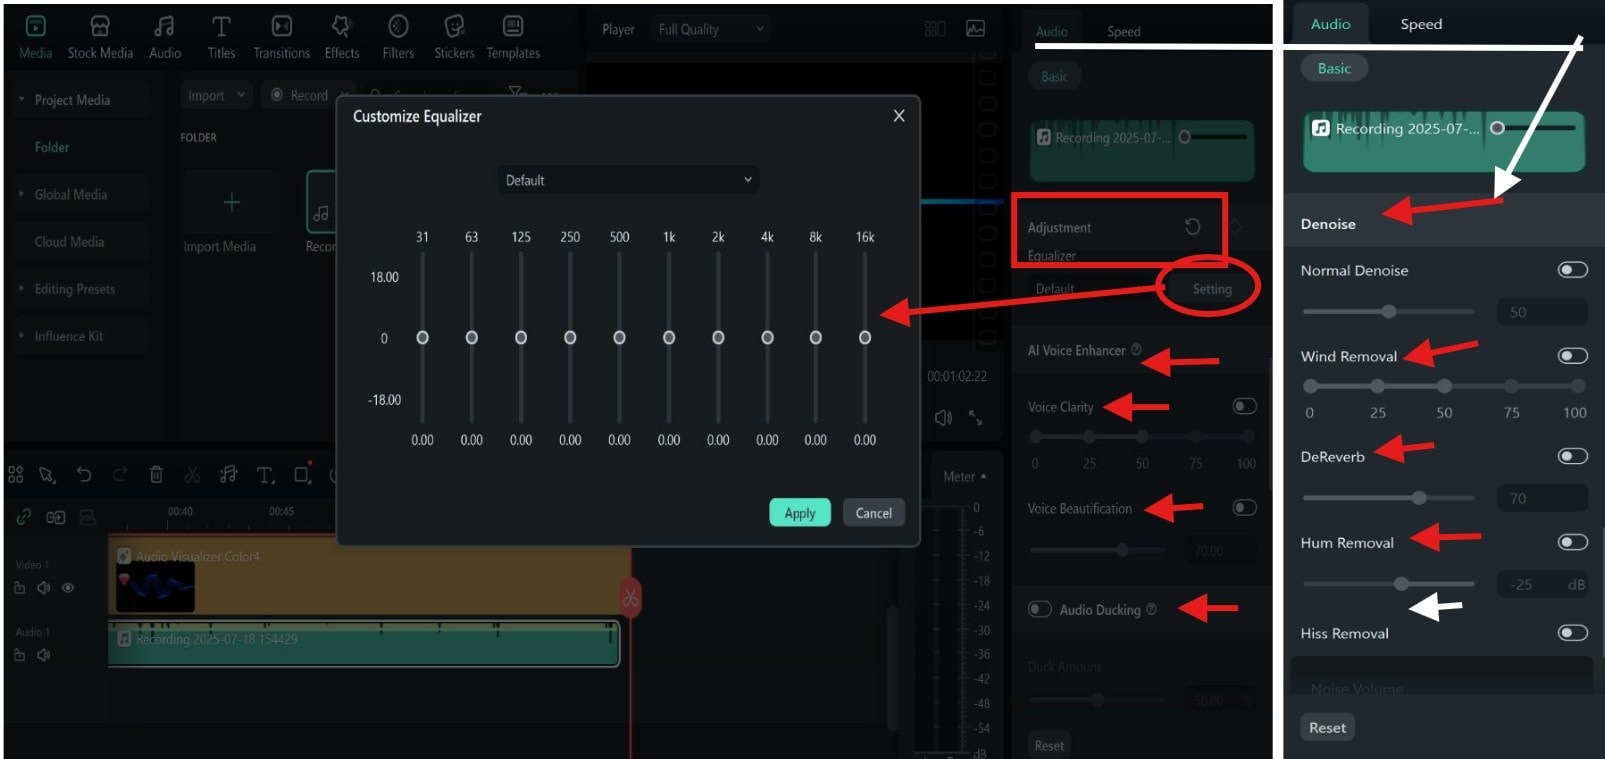Open the equalizer preset Default dropdown

click(628, 180)
